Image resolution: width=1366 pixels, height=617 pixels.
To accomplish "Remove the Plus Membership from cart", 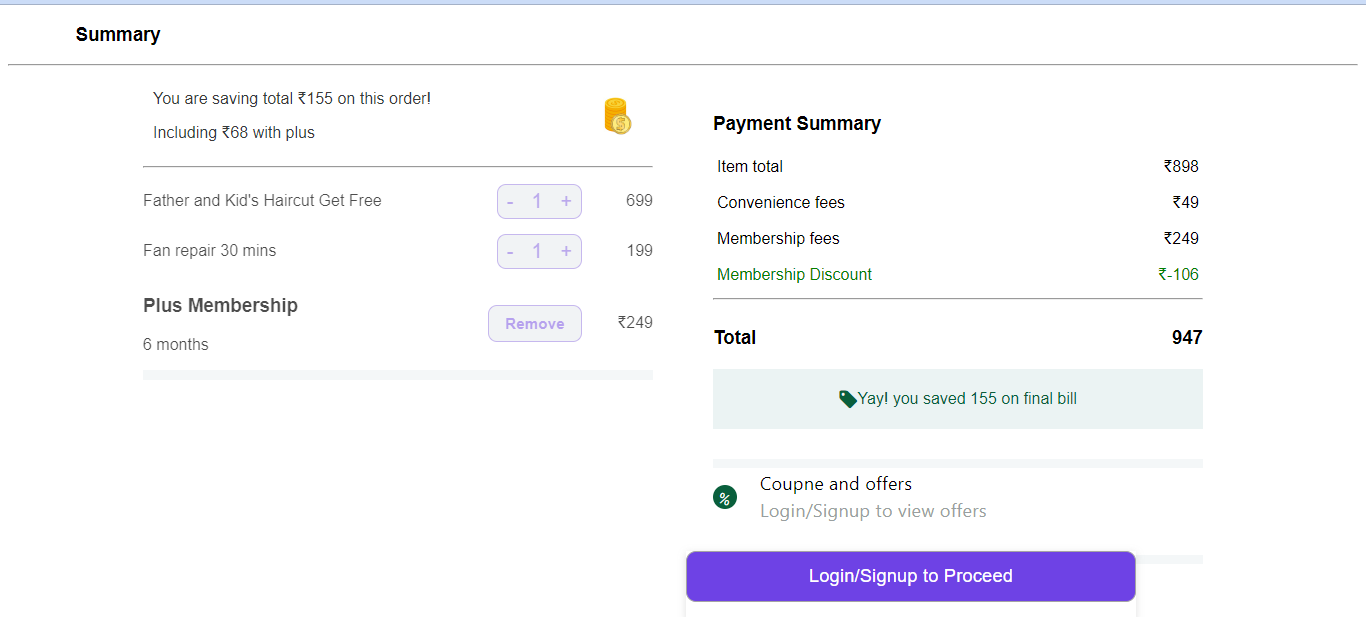I will (x=535, y=324).
